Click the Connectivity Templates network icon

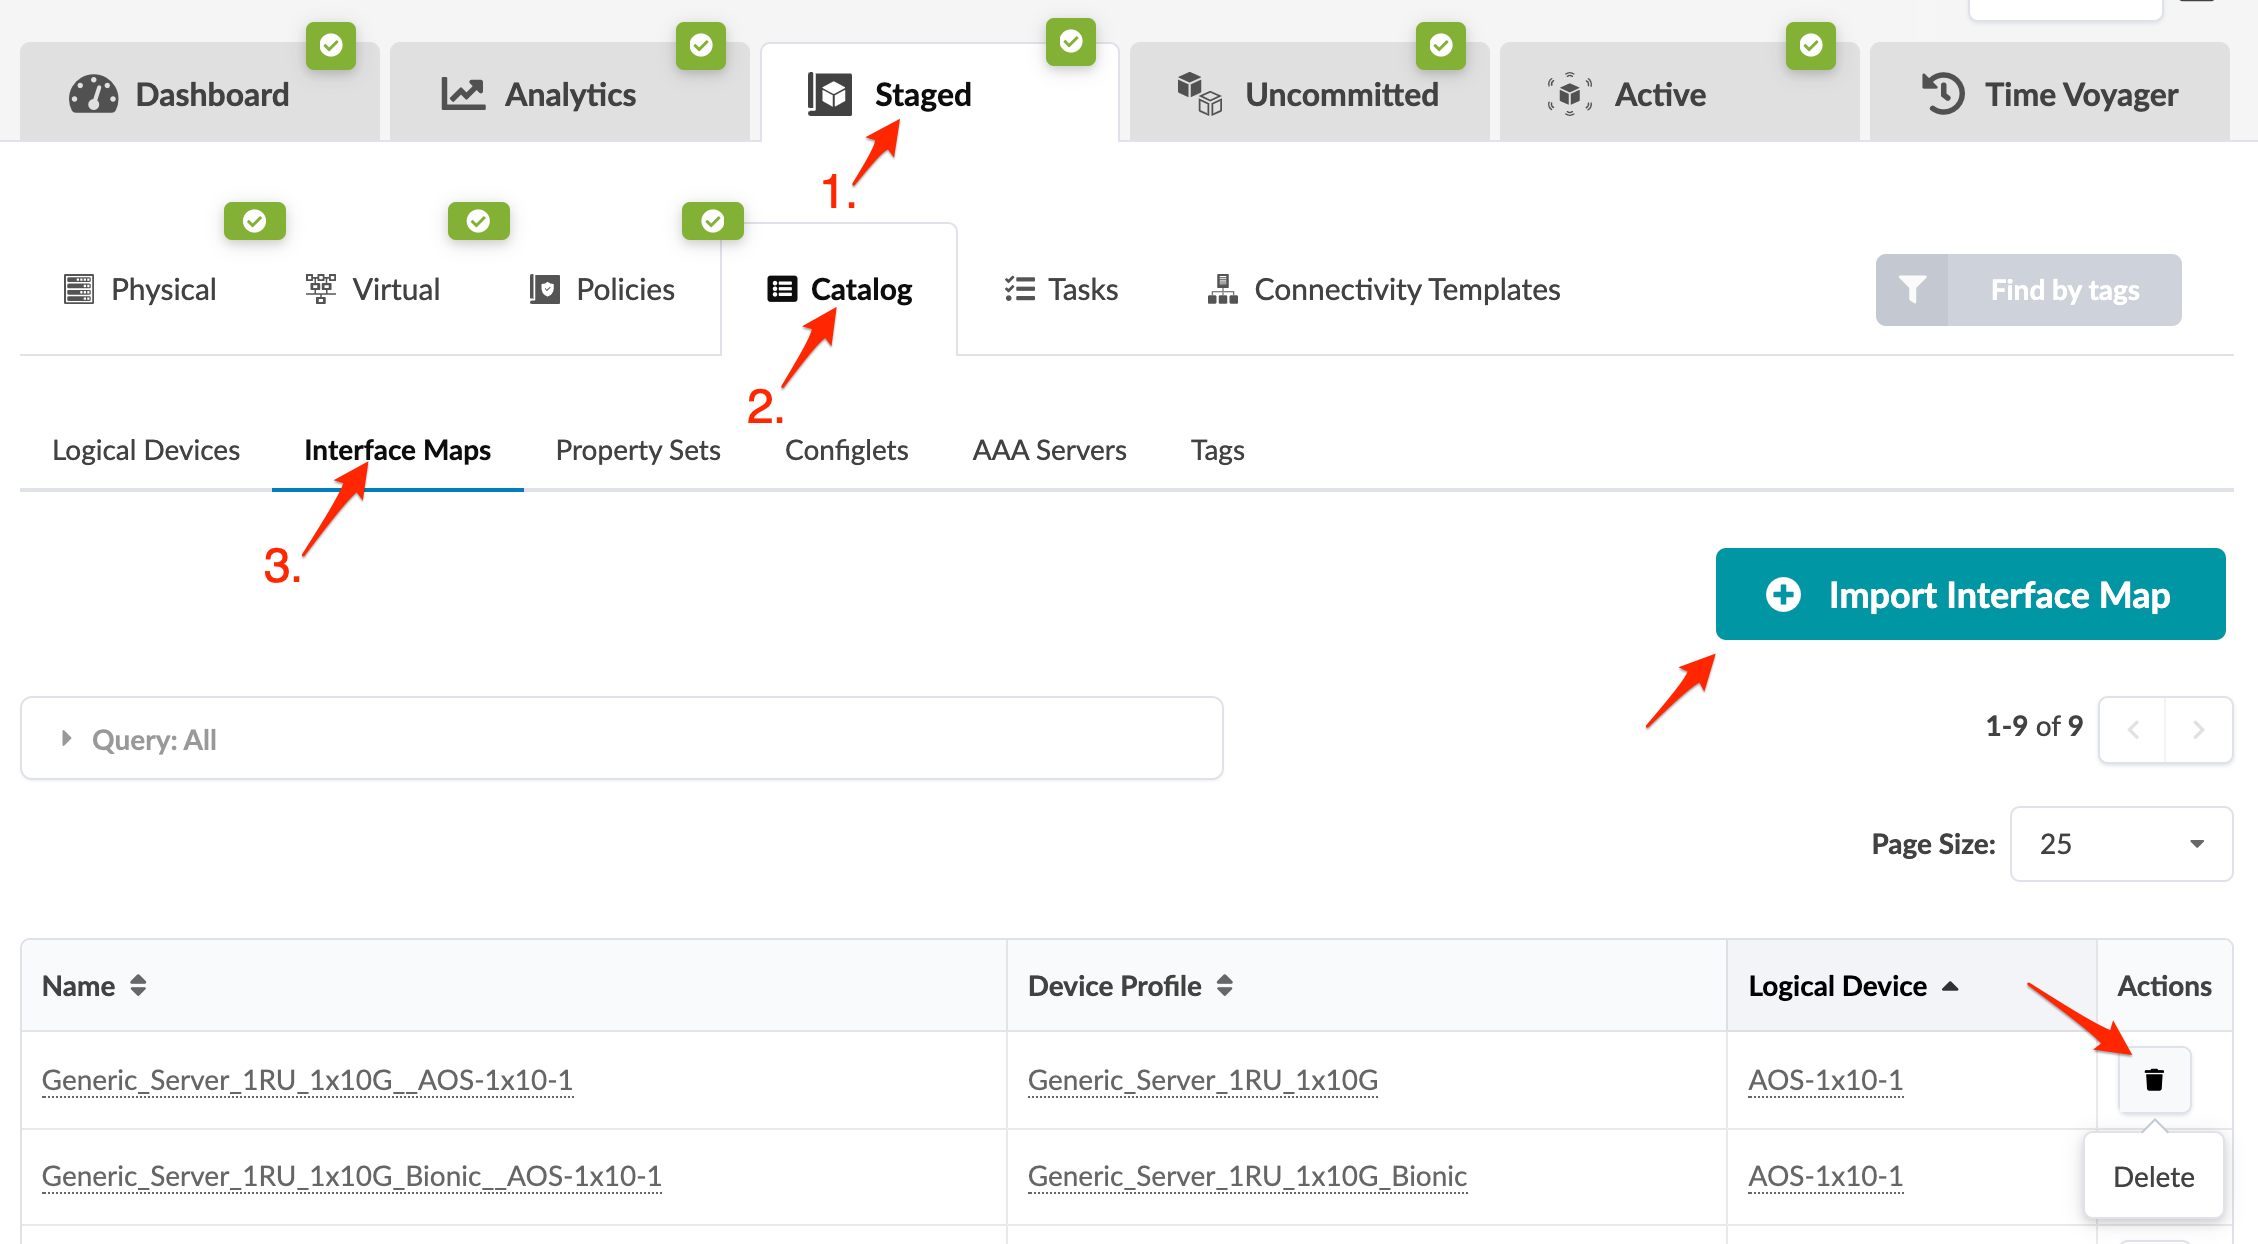pyautogui.click(x=1222, y=290)
